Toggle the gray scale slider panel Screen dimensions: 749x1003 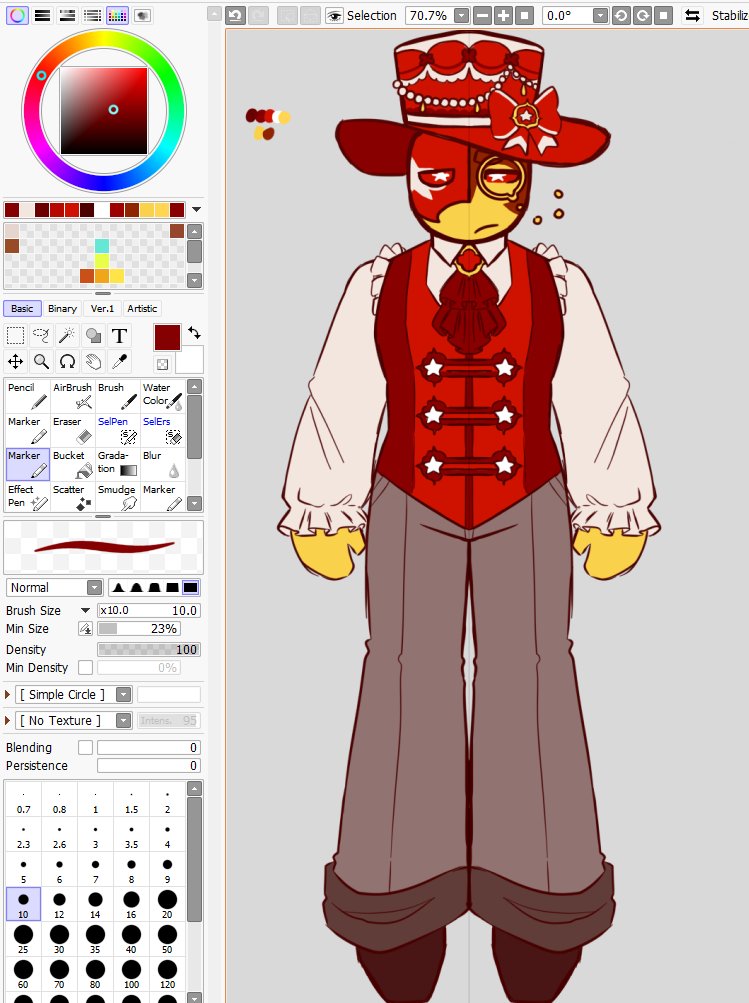point(93,15)
